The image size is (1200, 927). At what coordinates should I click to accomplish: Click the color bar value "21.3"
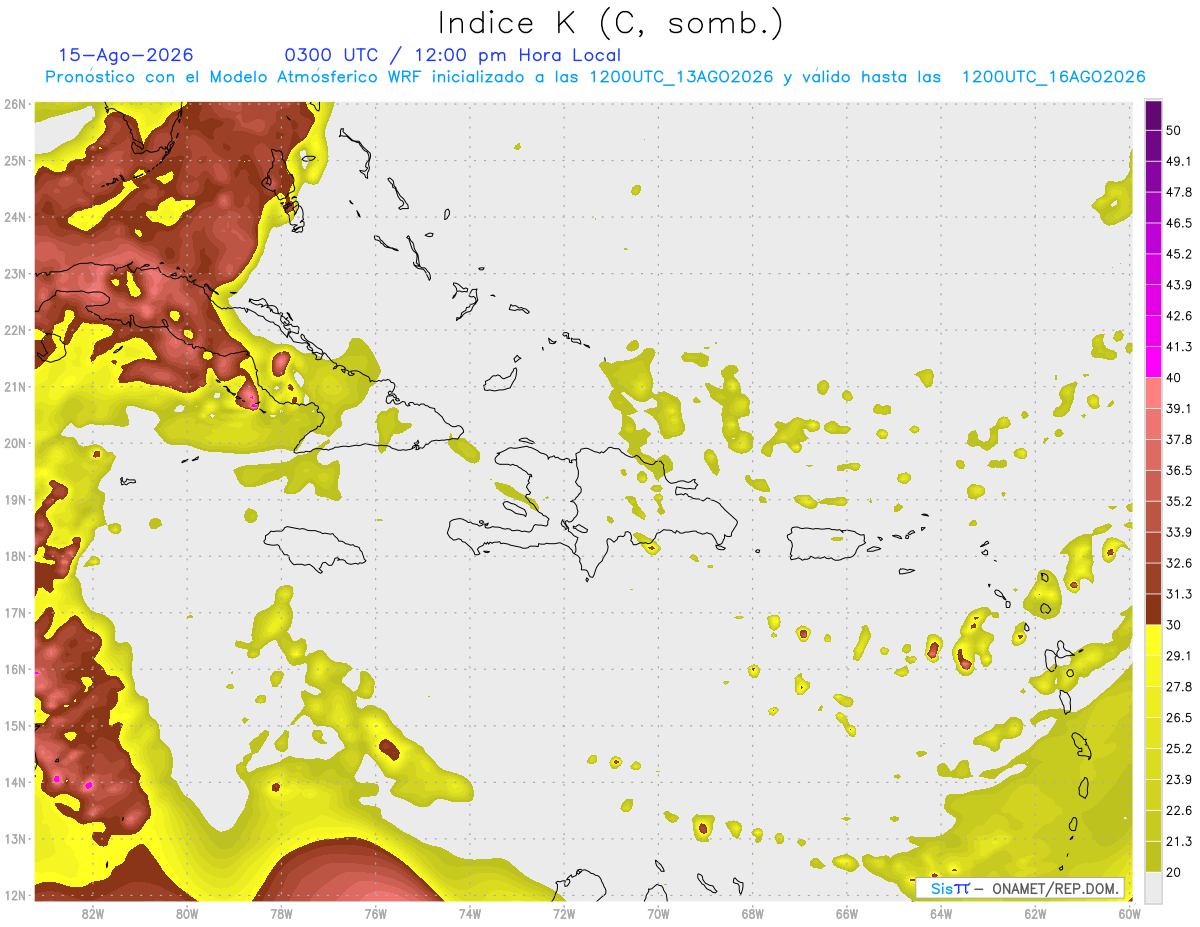pyautogui.click(x=1179, y=842)
